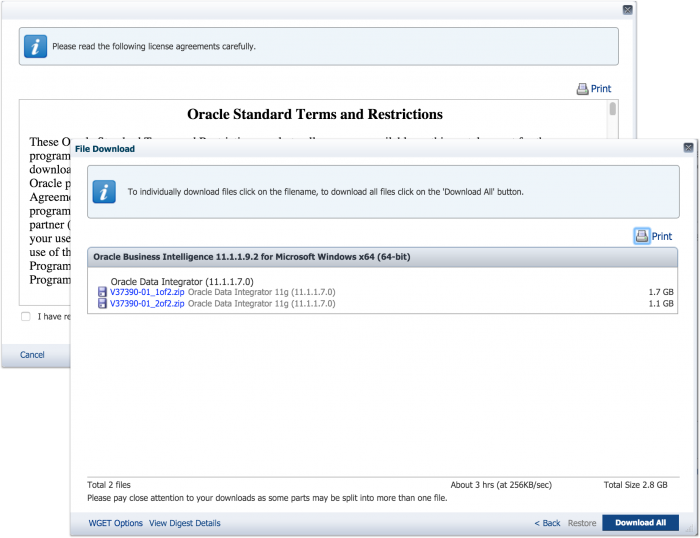The width and height of the screenshot is (700, 538).
Task: Click 'Total Size 2.8 GB' text
Action: (x=635, y=485)
